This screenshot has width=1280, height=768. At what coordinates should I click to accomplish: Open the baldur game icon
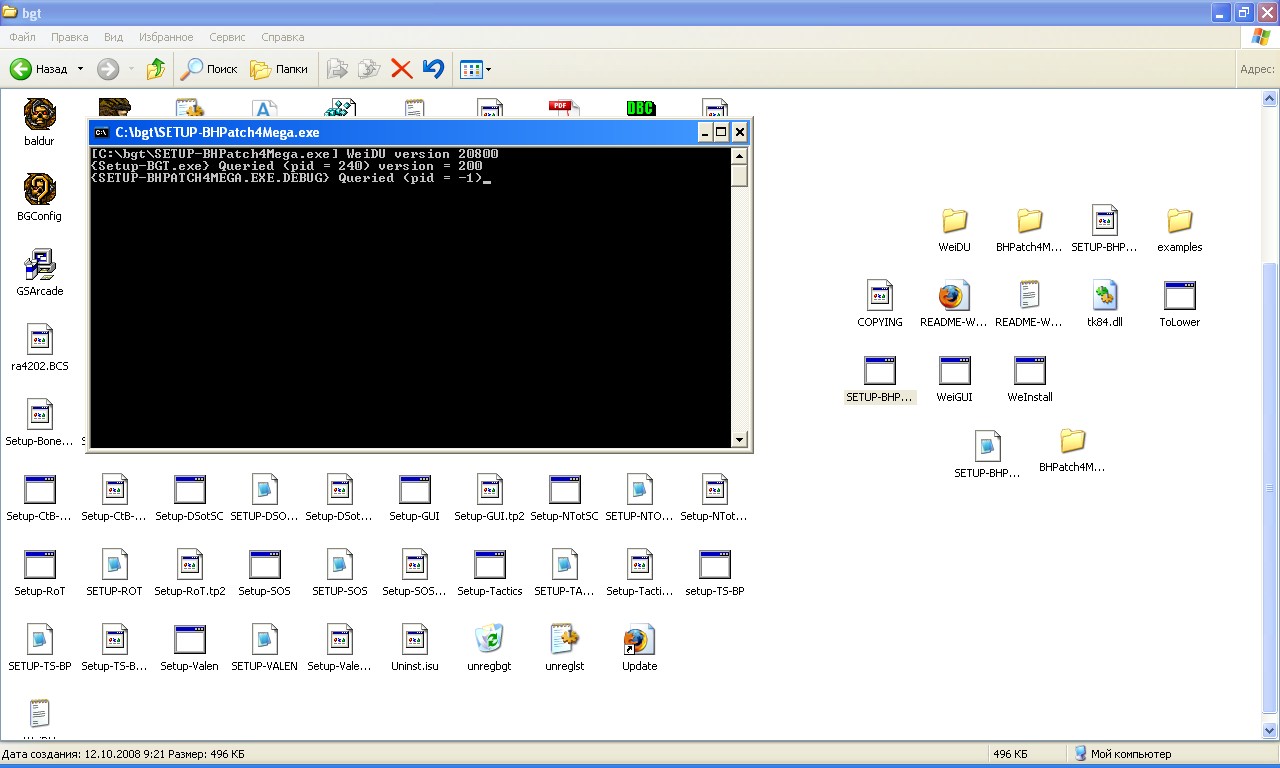(x=39, y=115)
